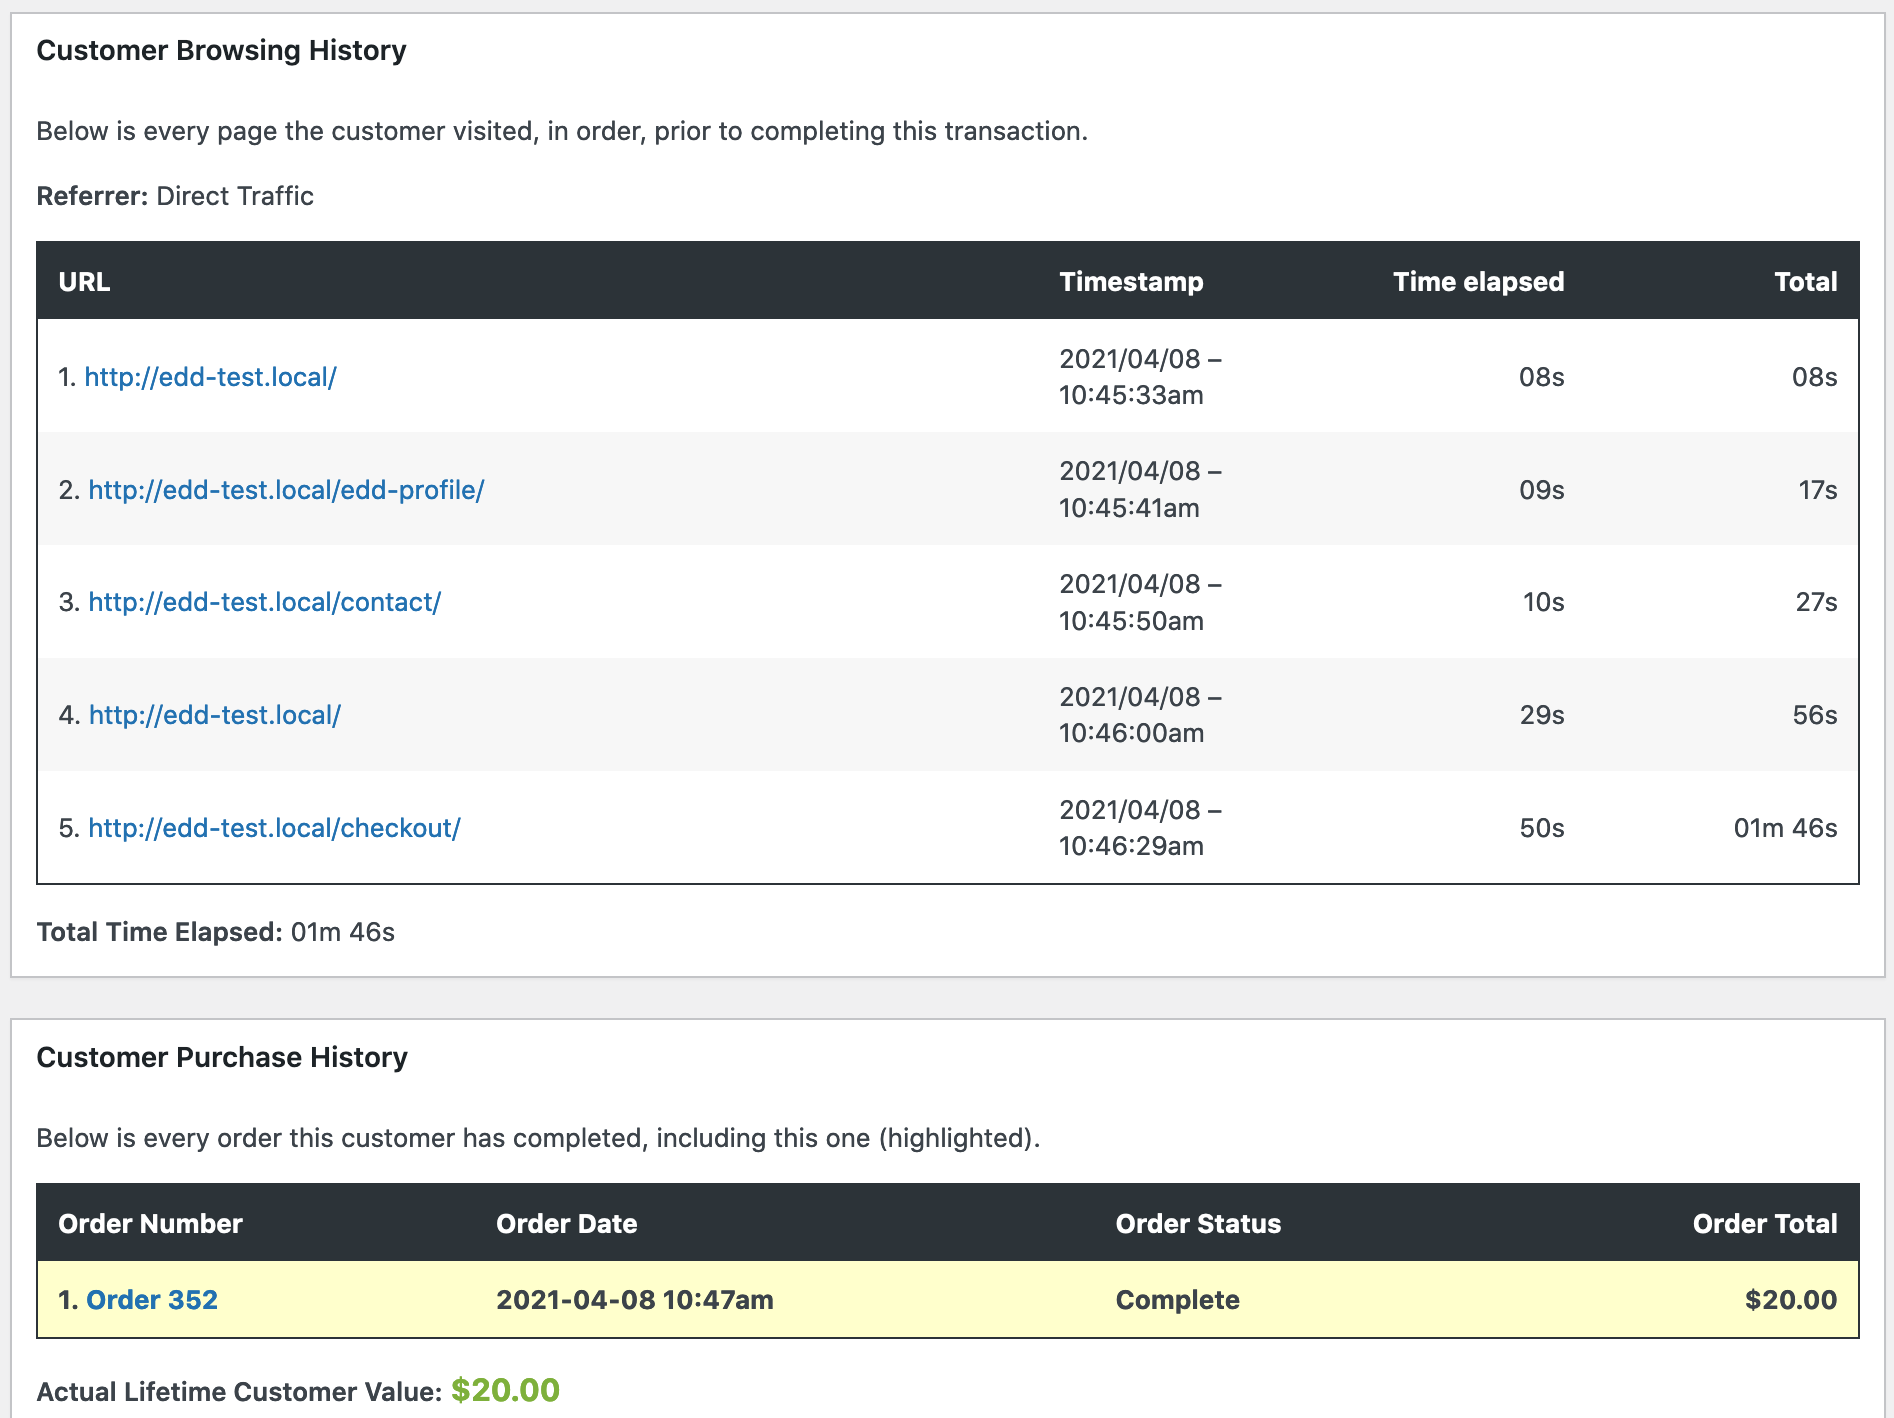Click the Order Total column header
1894x1418 pixels.
(1764, 1223)
